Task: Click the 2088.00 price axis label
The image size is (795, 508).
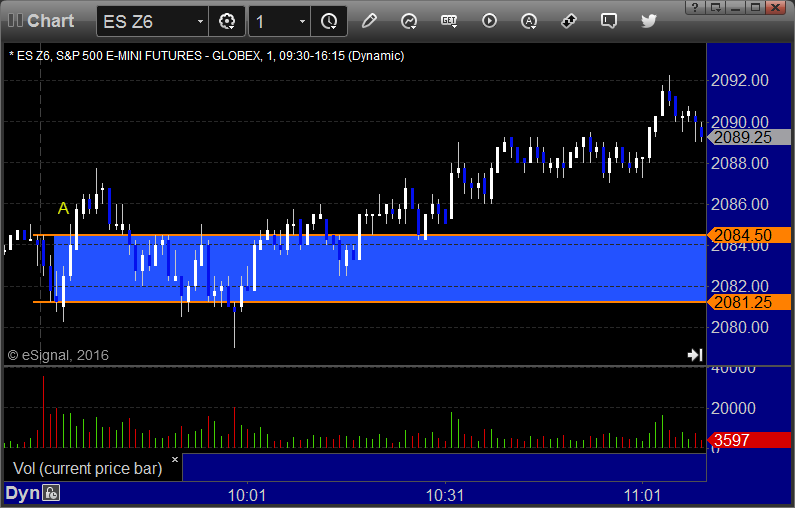Action: [x=740, y=163]
